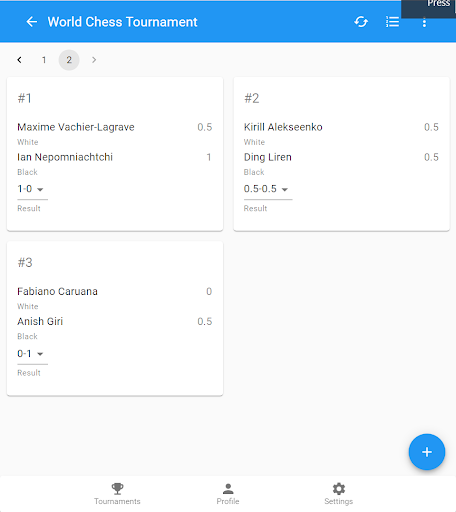Image resolution: width=456 pixels, height=512 pixels.
Task: Open result dropdown for board #1
Action: (32, 189)
